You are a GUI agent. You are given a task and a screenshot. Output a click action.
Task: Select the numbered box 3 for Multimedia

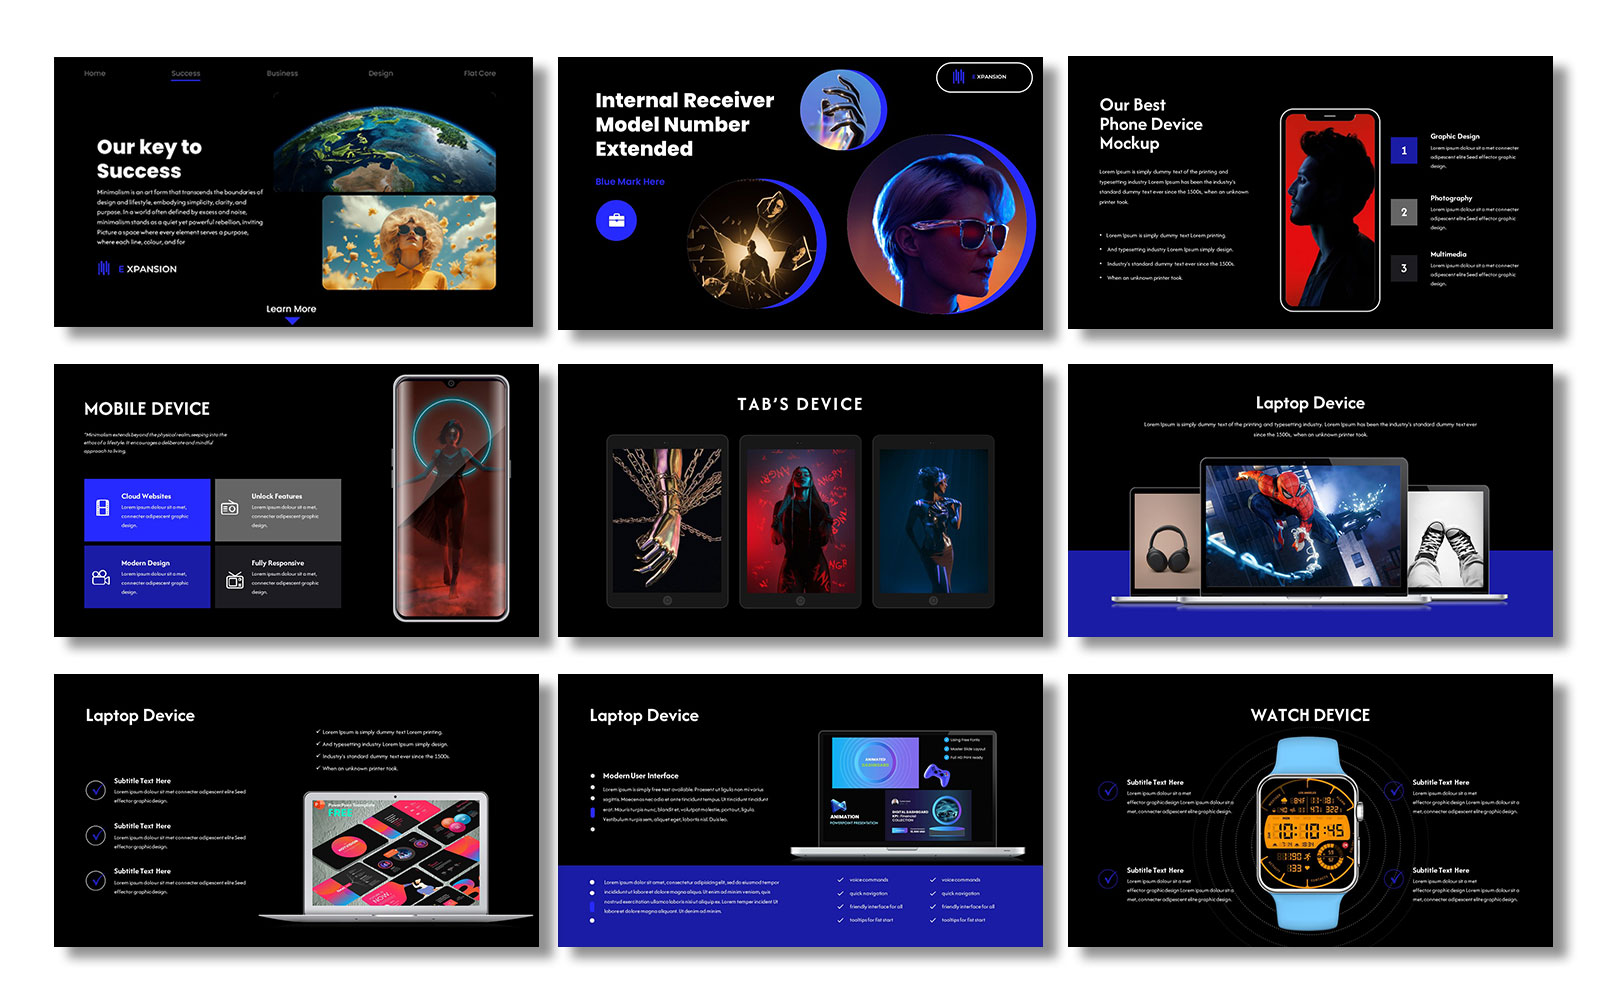coord(1403,268)
